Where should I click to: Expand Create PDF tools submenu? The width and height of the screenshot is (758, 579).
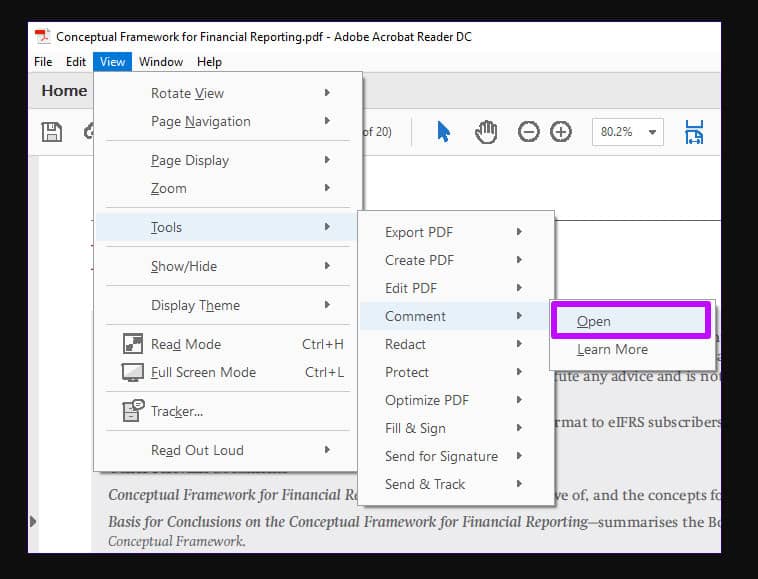455,260
